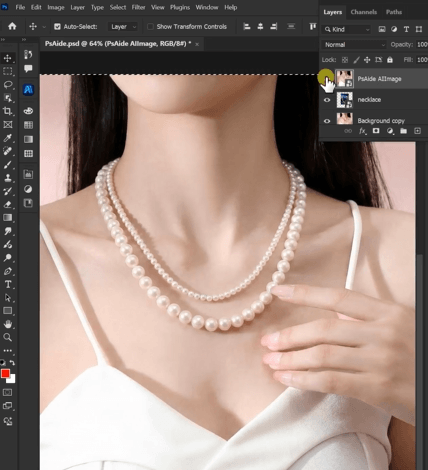The image size is (428, 470).
Task: Create a new layer icon
Action: pos(417,131)
